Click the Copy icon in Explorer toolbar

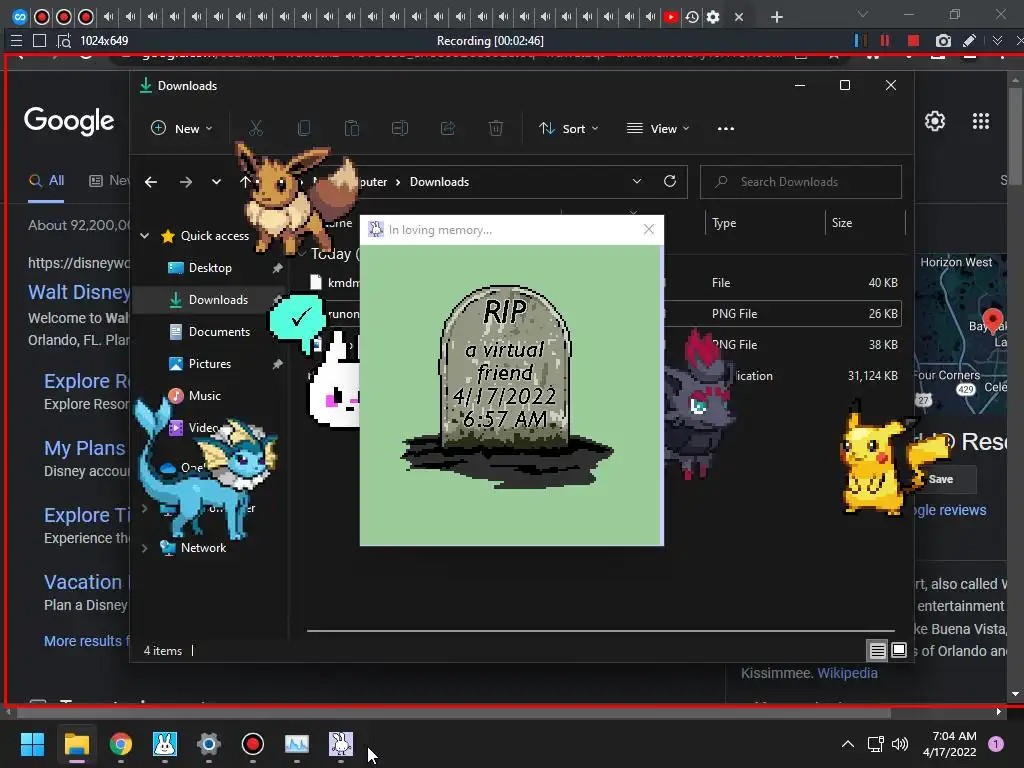click(x=304, y=129)
